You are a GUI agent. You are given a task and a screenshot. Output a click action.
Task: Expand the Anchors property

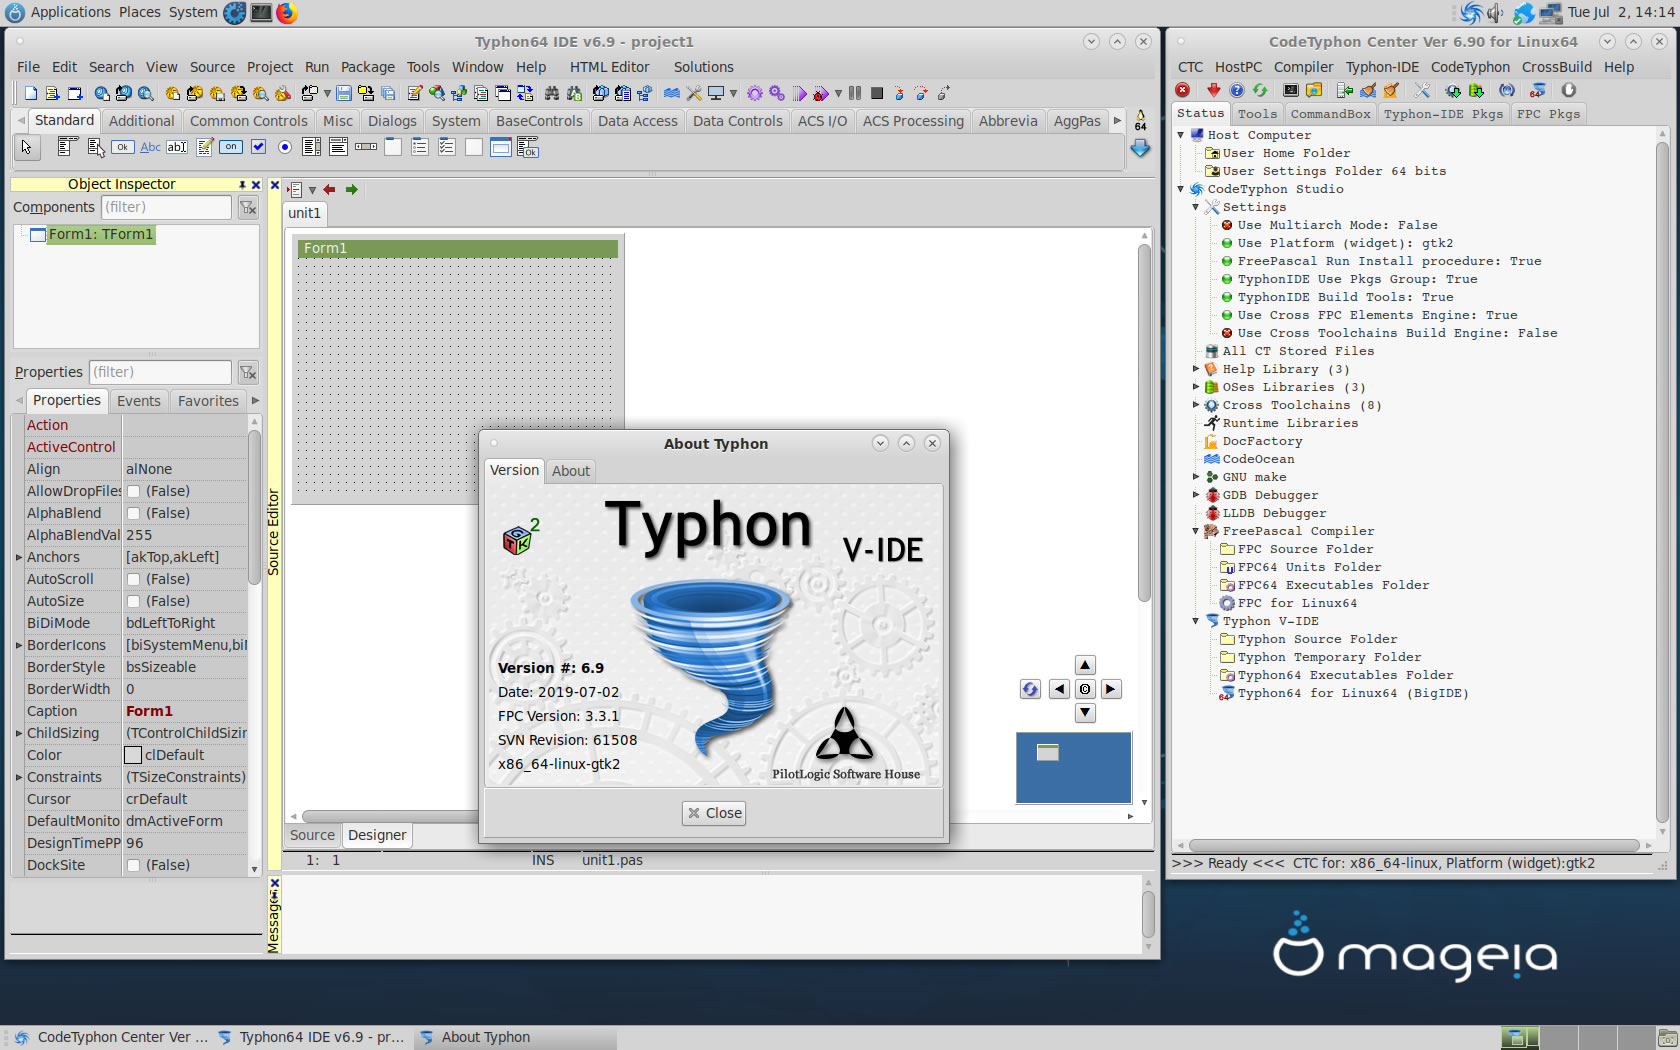(x=19, y=557)
